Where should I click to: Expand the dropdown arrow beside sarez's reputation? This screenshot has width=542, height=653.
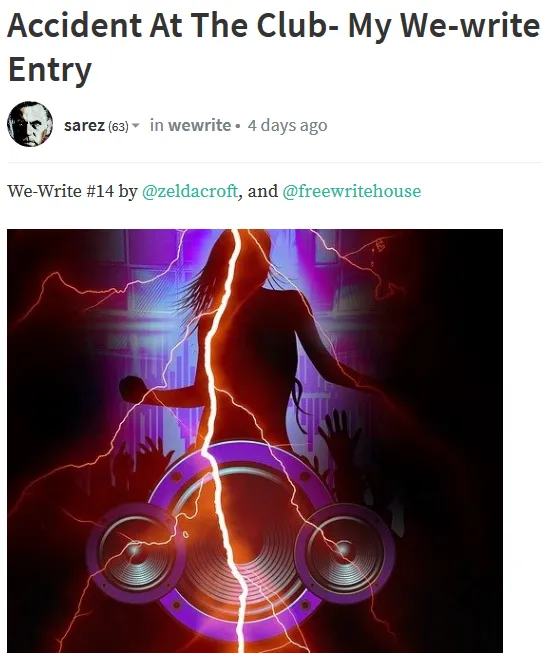135,125
